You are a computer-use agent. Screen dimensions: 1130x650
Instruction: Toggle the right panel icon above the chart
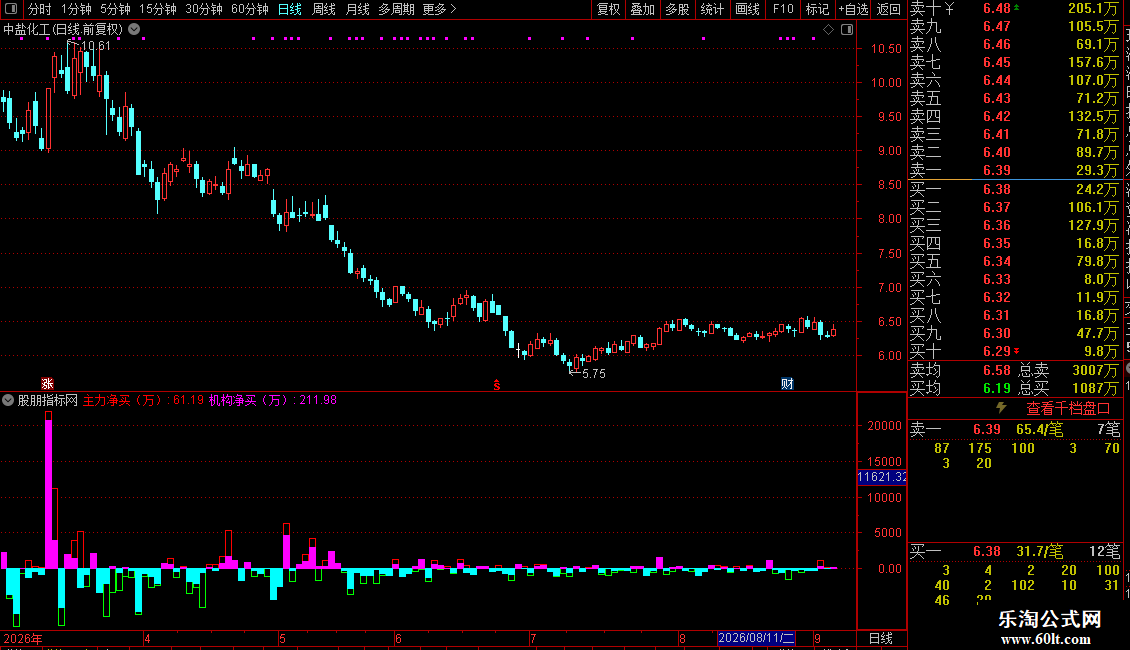click(x=848, y=30)
